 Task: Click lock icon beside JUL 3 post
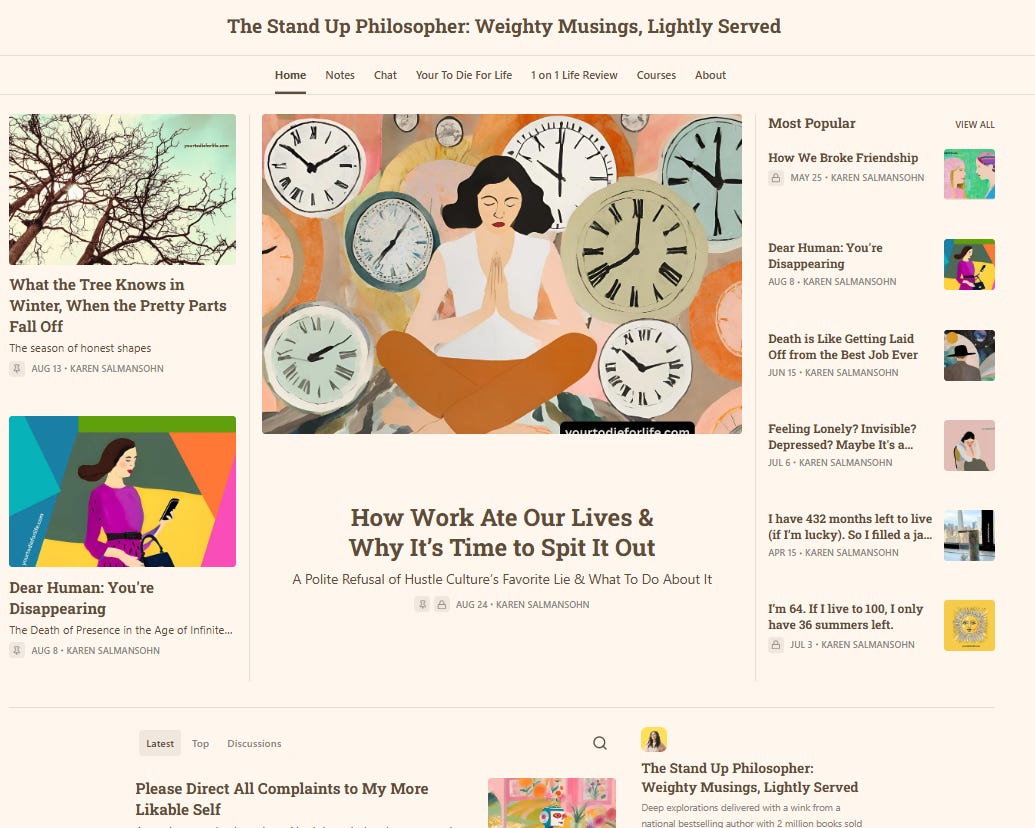(x=776, y=644)
